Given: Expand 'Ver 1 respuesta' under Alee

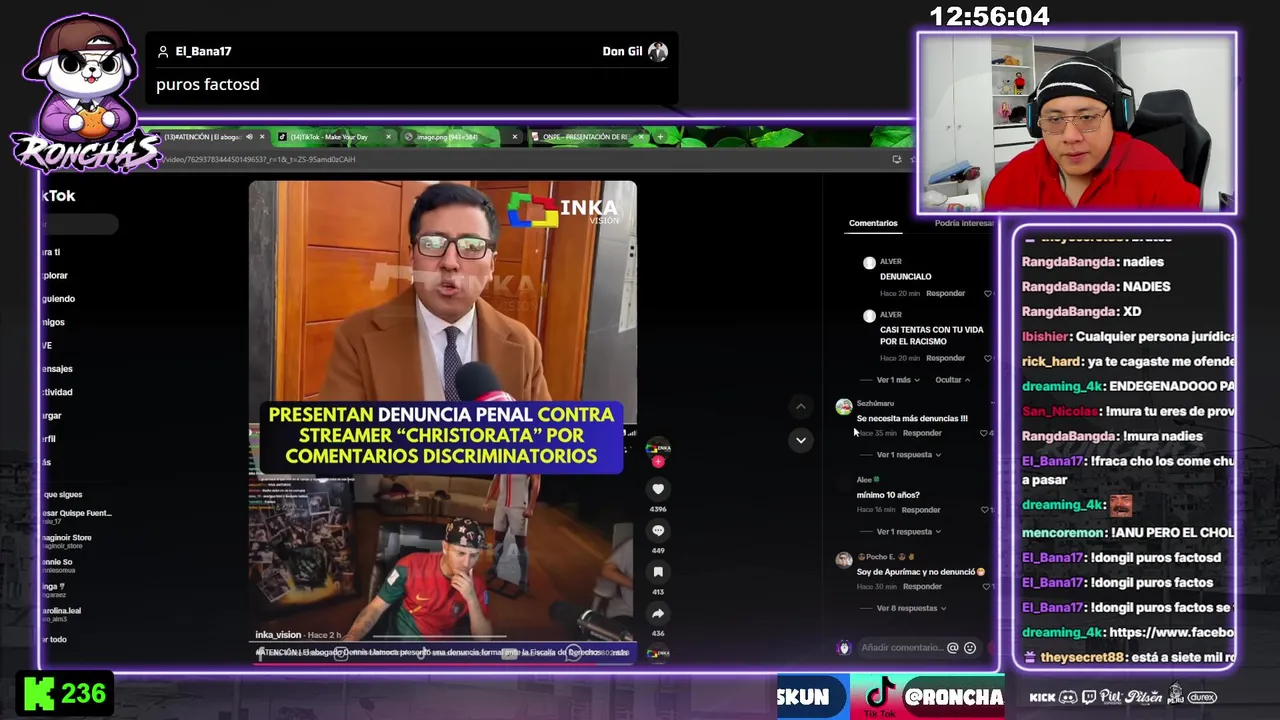Looking at the screenshot, I should click(x=908, y=532).
